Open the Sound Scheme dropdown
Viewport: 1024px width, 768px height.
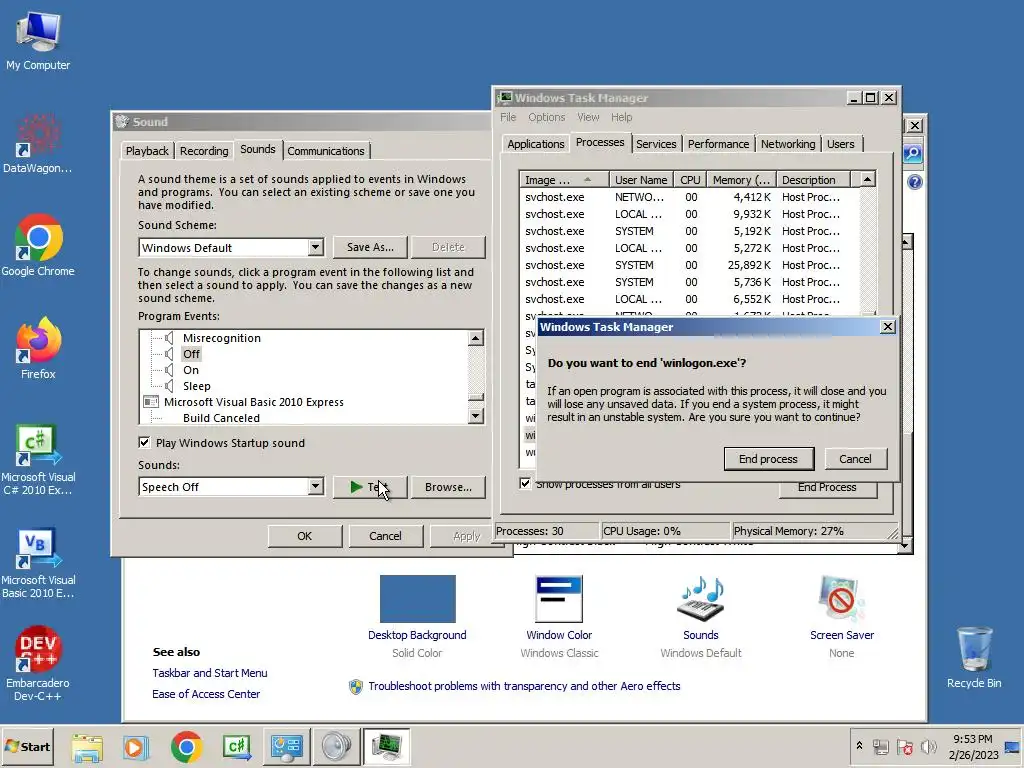315,248
